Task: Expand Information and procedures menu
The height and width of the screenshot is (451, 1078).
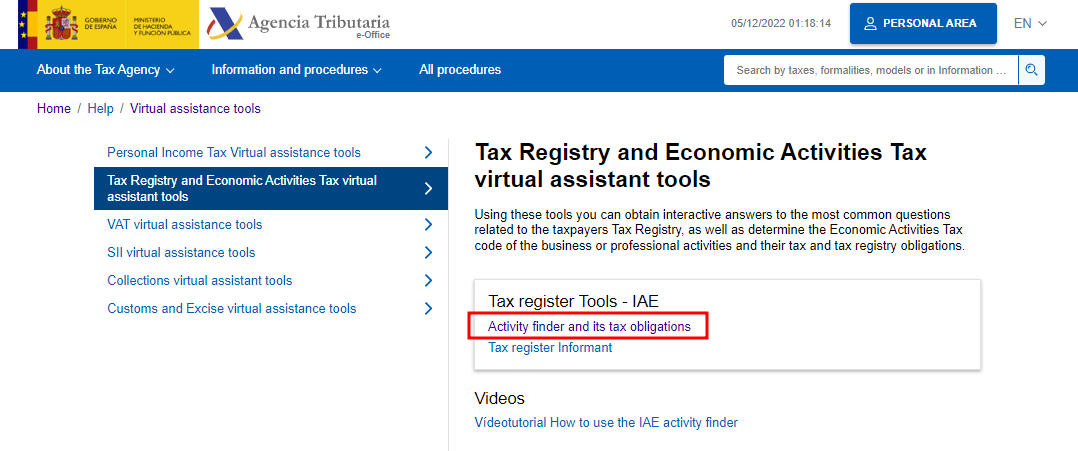Action: tap(296, 70)
